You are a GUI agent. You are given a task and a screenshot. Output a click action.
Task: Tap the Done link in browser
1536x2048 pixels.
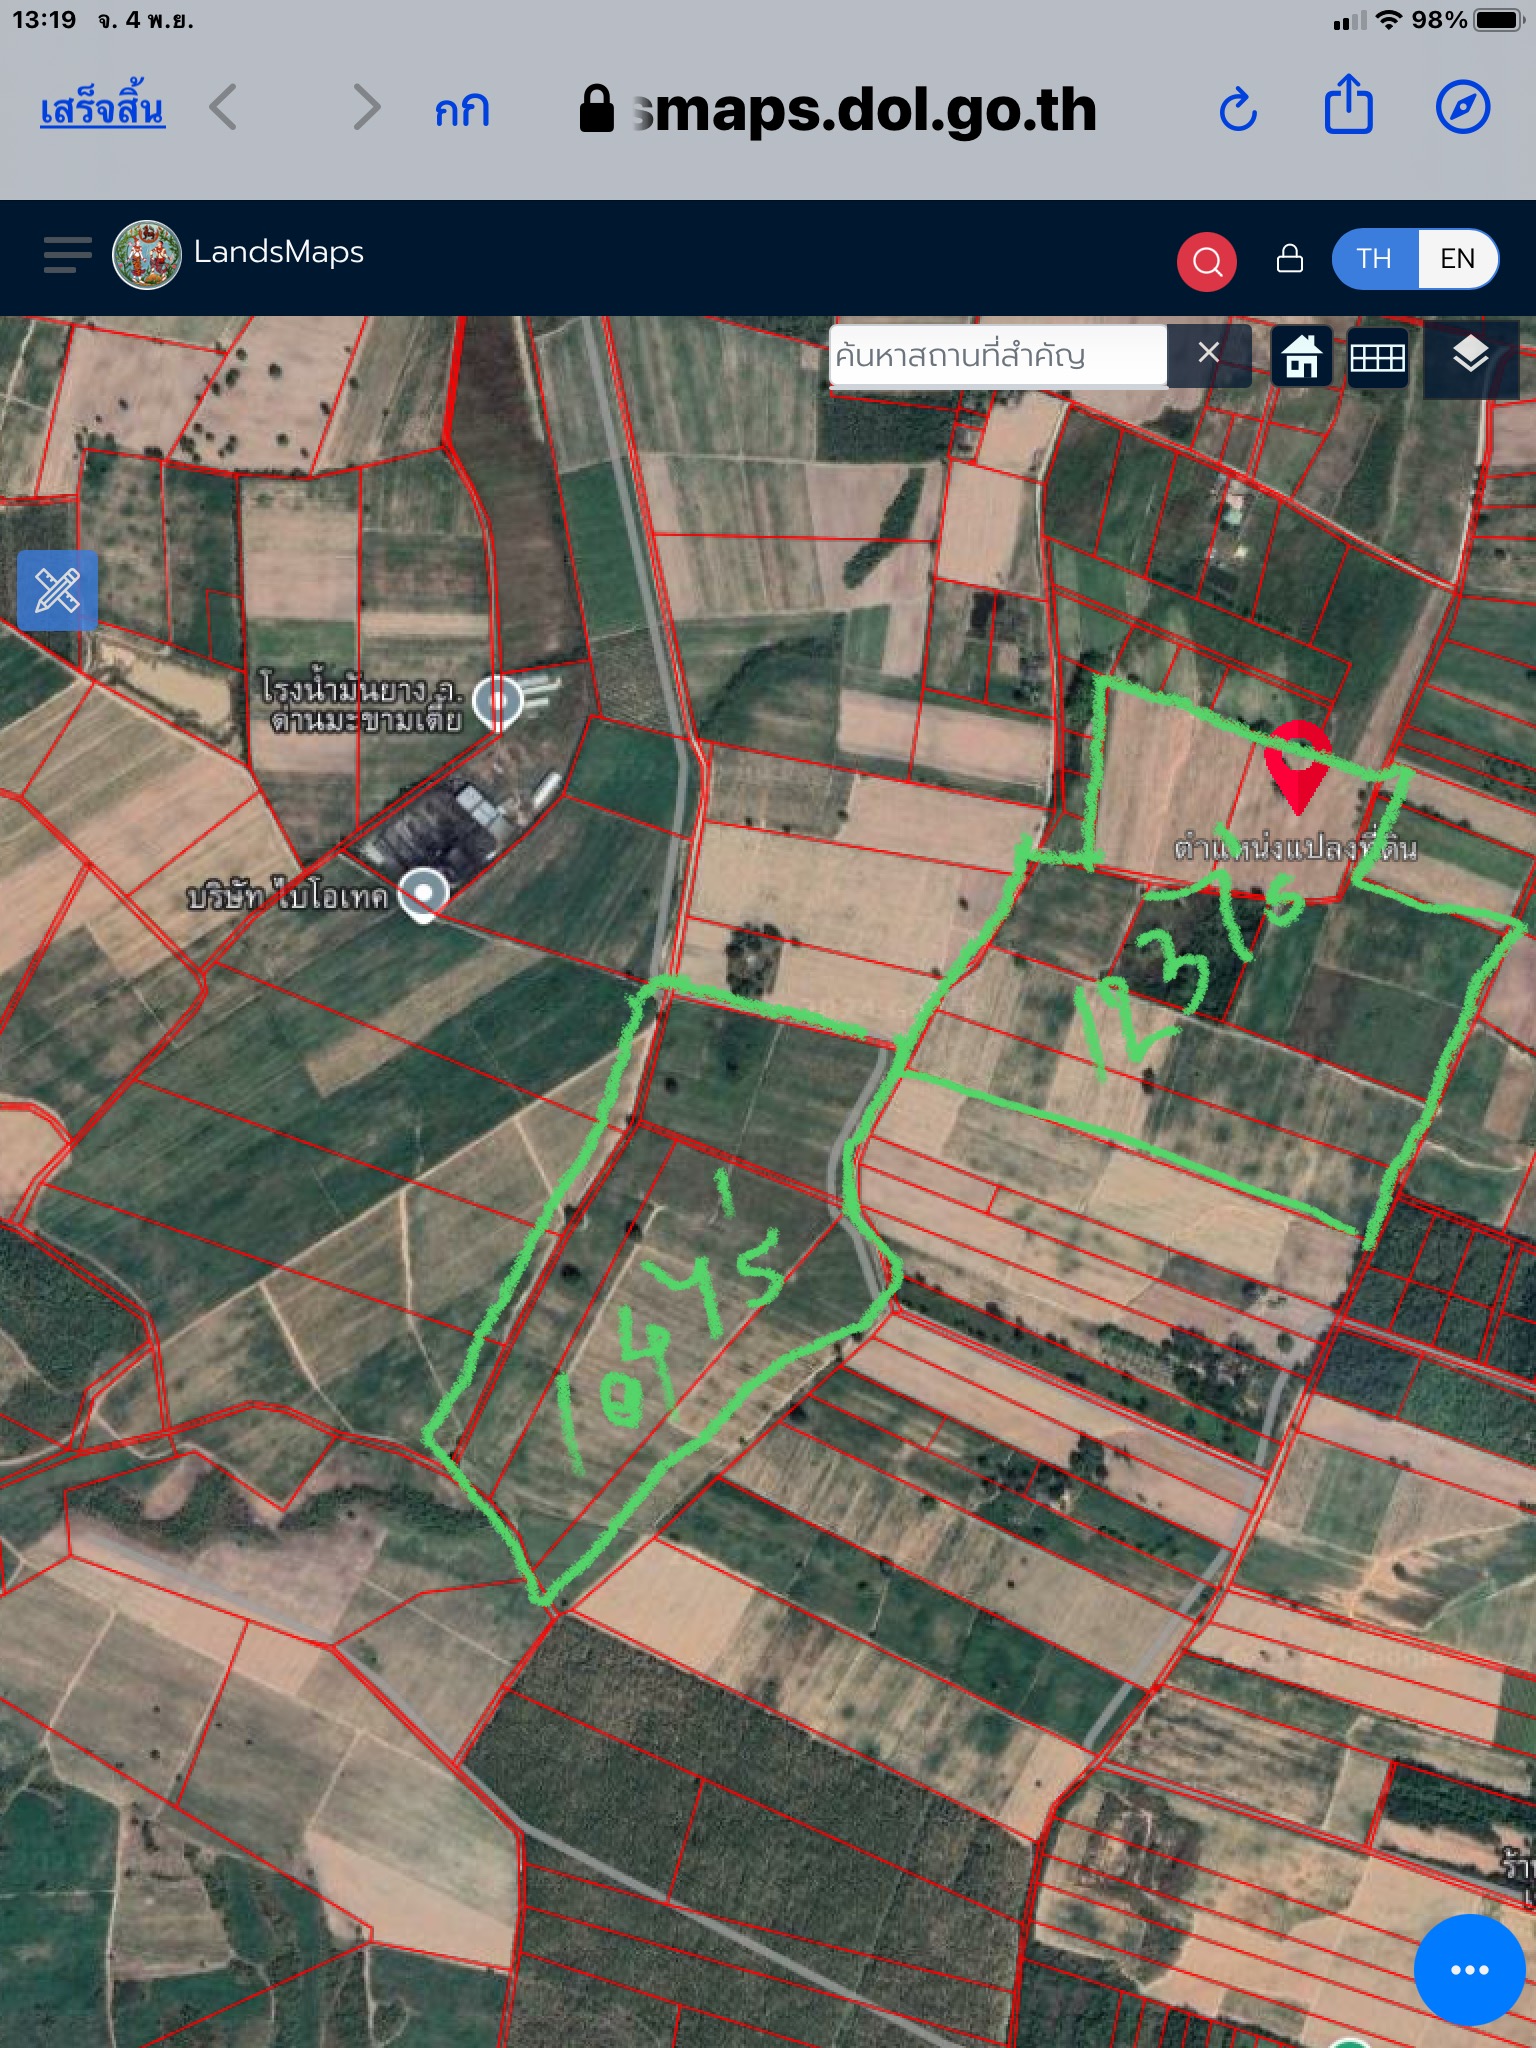102,109
